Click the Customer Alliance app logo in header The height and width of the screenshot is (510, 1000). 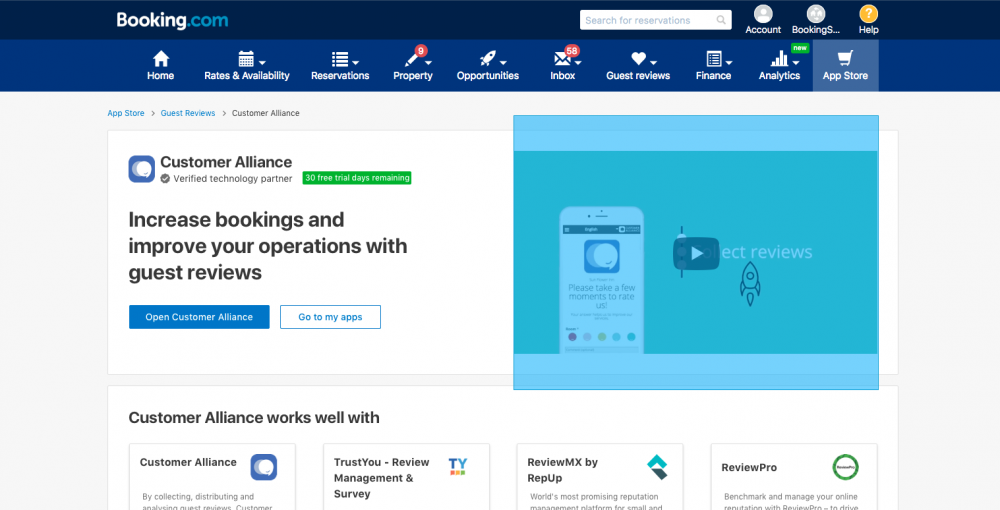pos(142,169)
